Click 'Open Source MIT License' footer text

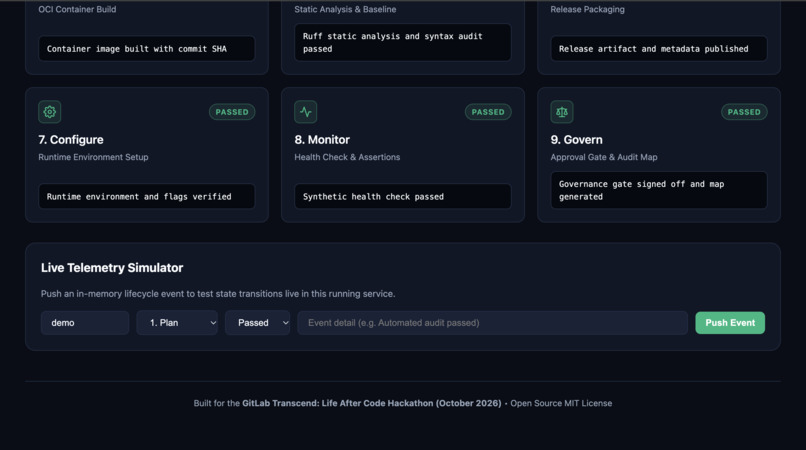[561, 403]
